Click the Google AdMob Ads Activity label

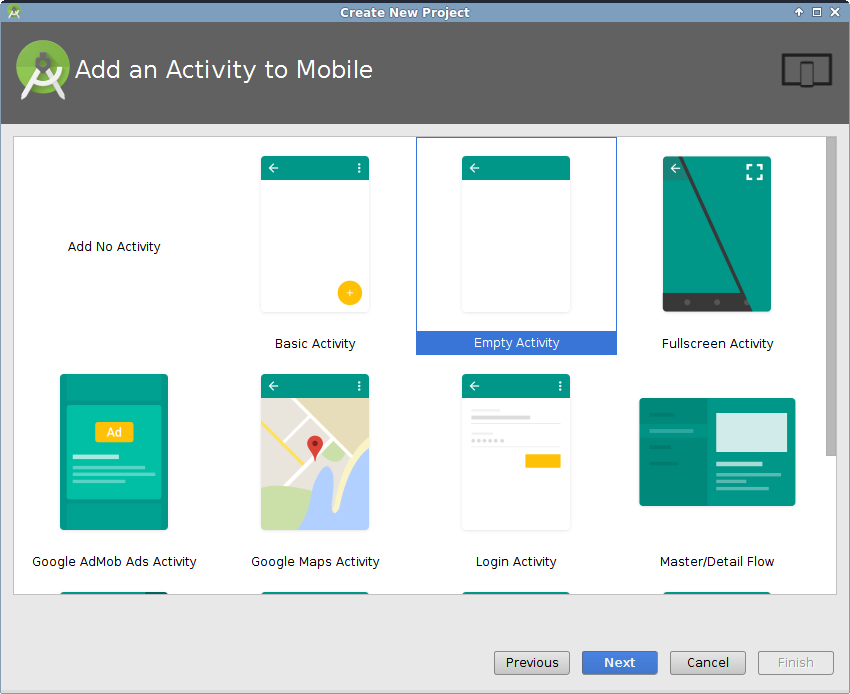tap(114, 562)
